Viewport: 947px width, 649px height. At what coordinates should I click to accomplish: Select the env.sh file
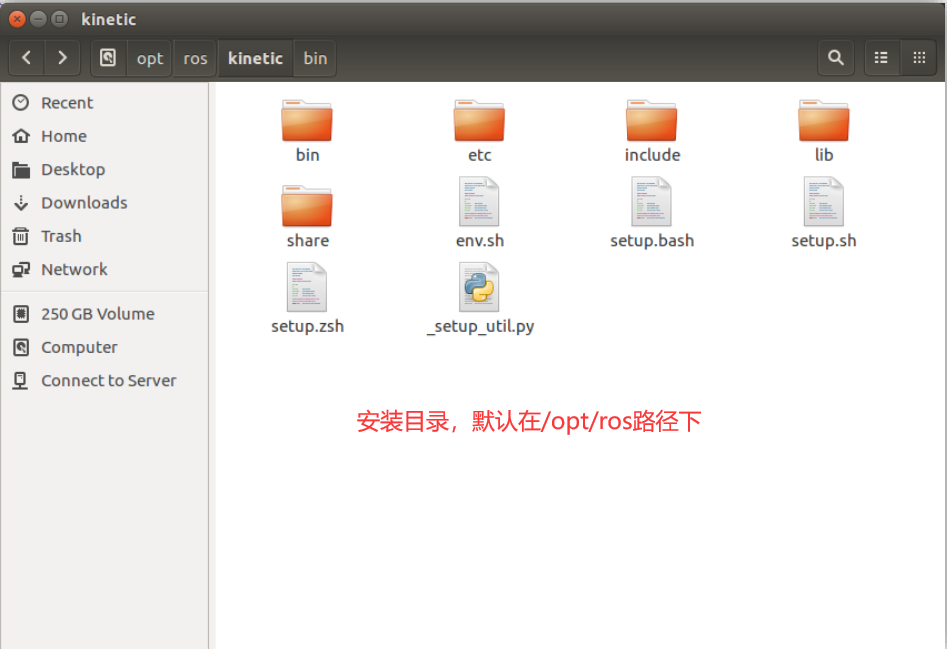click(480, 213)
